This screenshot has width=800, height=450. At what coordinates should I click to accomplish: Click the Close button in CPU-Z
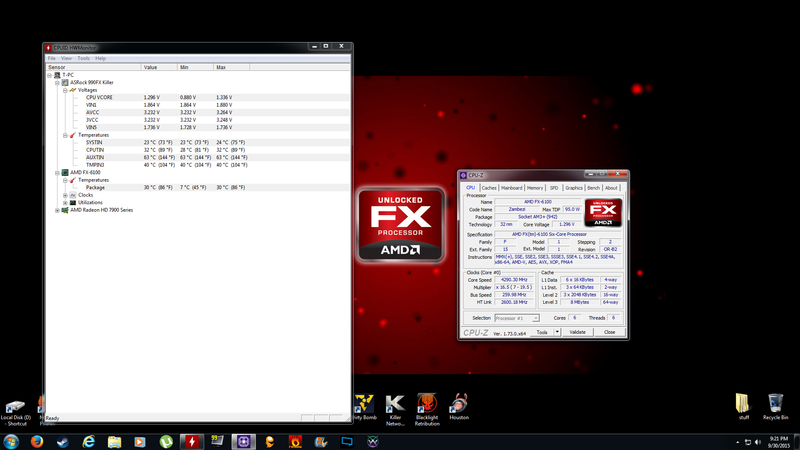(609, 332)
